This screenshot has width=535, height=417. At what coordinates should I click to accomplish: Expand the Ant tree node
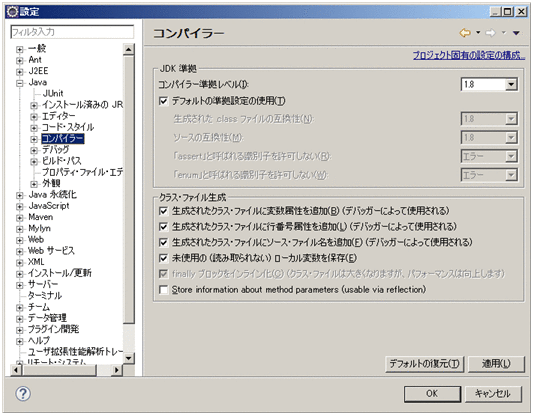tap(20, 61)
